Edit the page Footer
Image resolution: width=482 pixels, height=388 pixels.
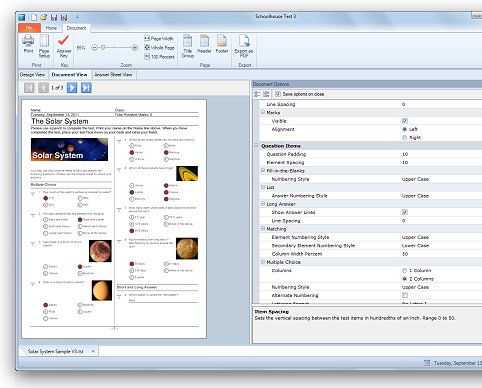222,44
